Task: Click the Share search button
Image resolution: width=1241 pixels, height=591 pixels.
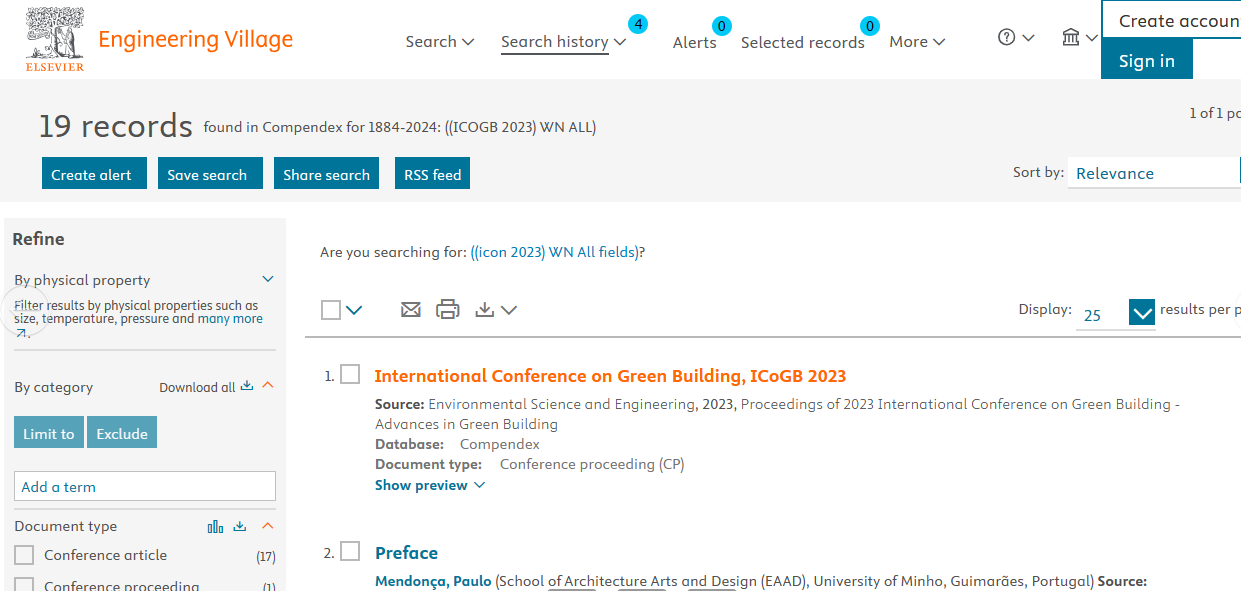Action: [x=326, y=173]
